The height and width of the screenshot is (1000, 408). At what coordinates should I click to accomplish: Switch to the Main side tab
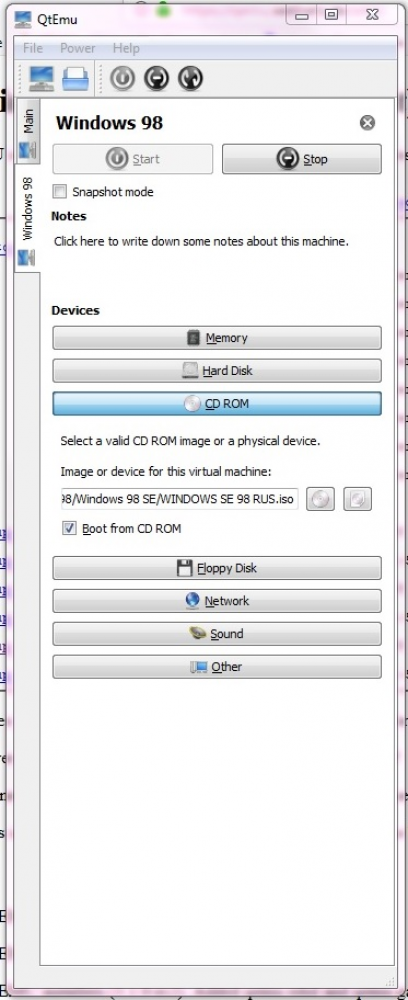click(x=28, y=121)
